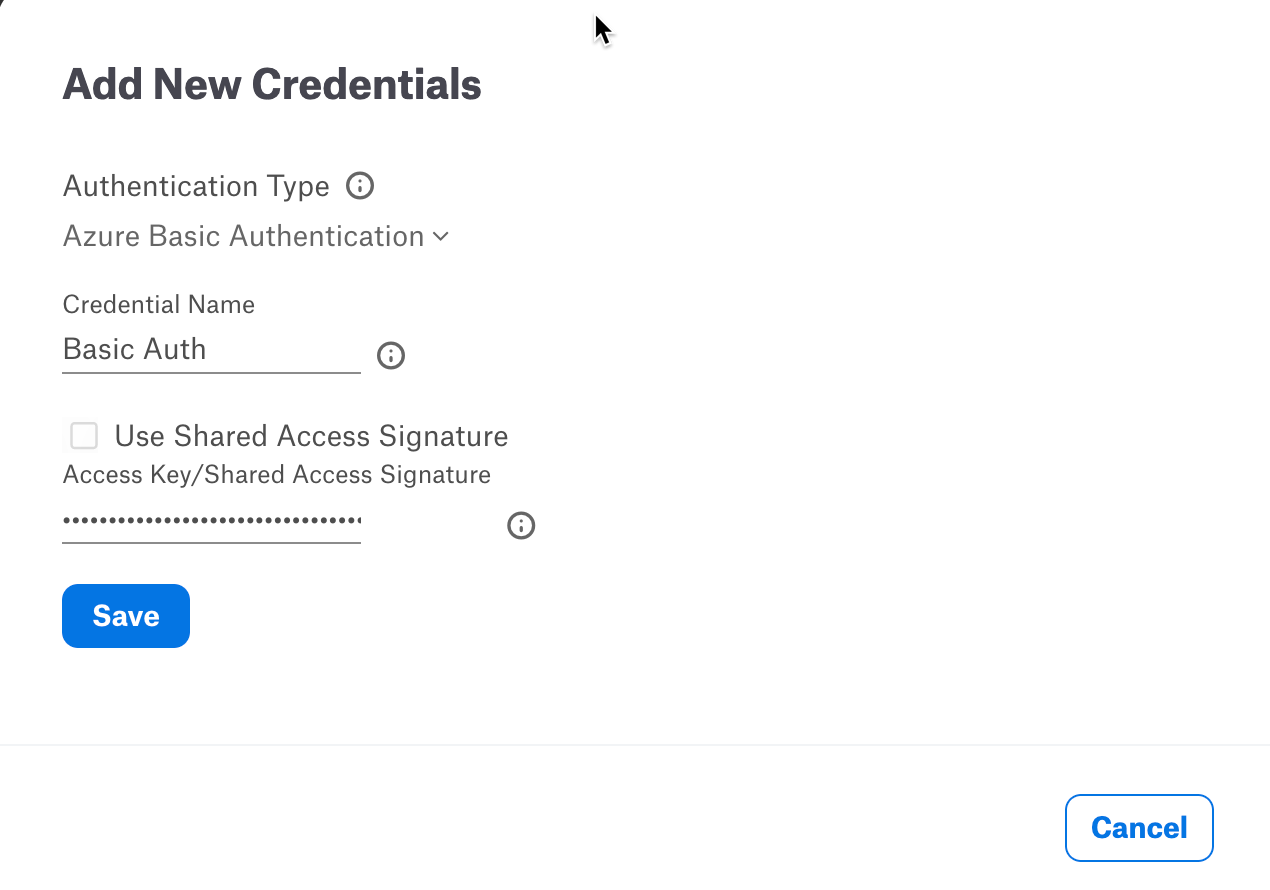The image size is (1270, 890).
Task: Enable the Use Shared Access Signature checkbox
Action: [84, 436]
